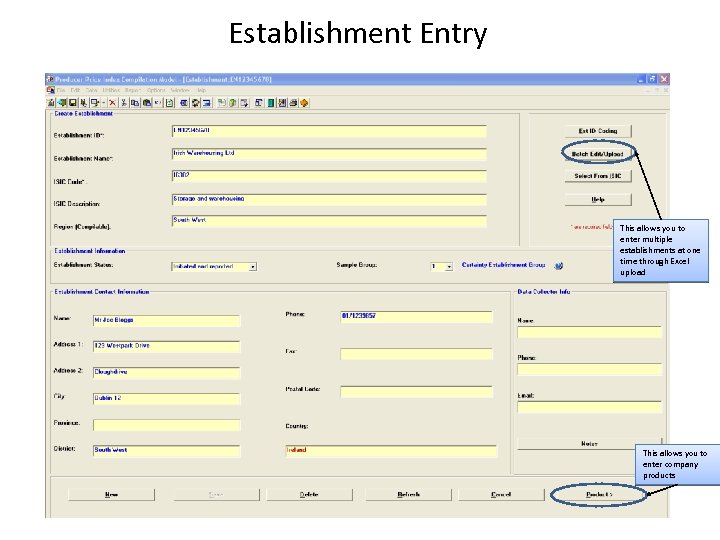
Task: Click the floppy disk Save toolbar icon
Action: [x=73, y=103]
